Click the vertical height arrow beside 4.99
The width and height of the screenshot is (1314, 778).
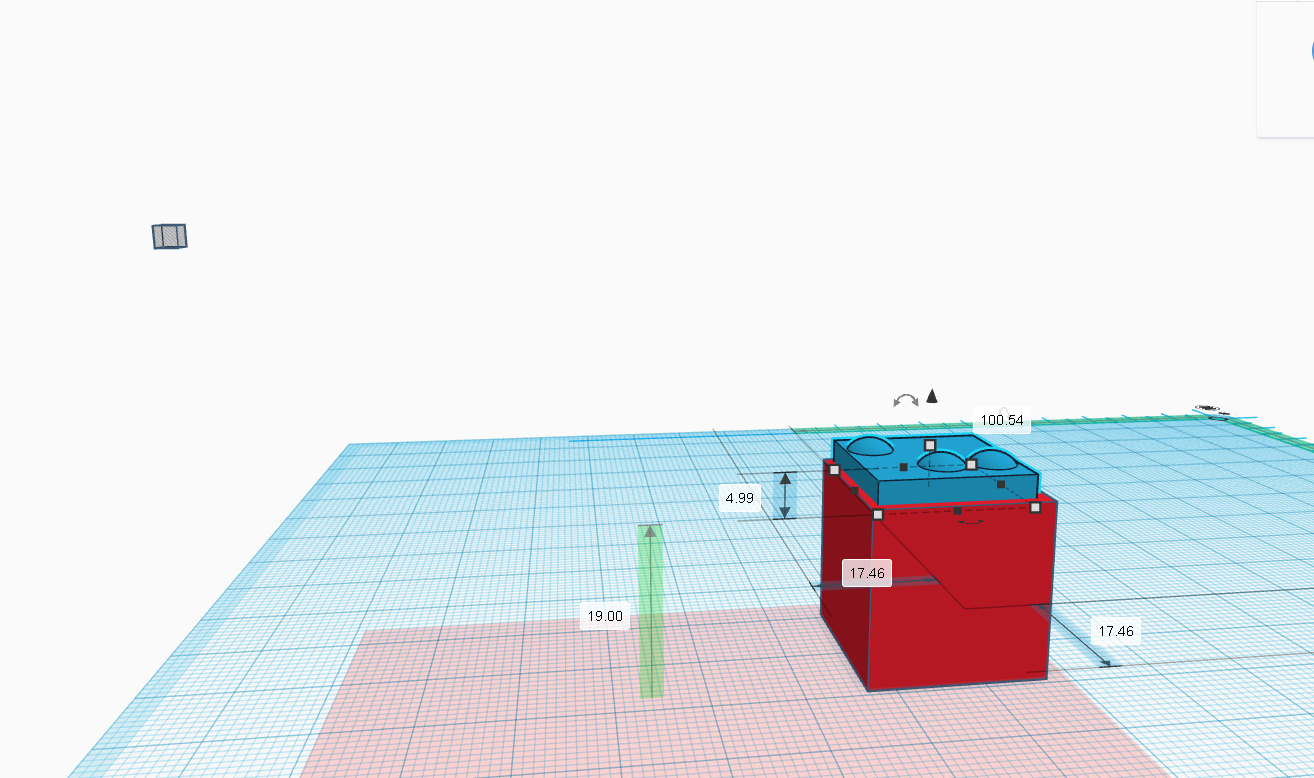point(786,495)
